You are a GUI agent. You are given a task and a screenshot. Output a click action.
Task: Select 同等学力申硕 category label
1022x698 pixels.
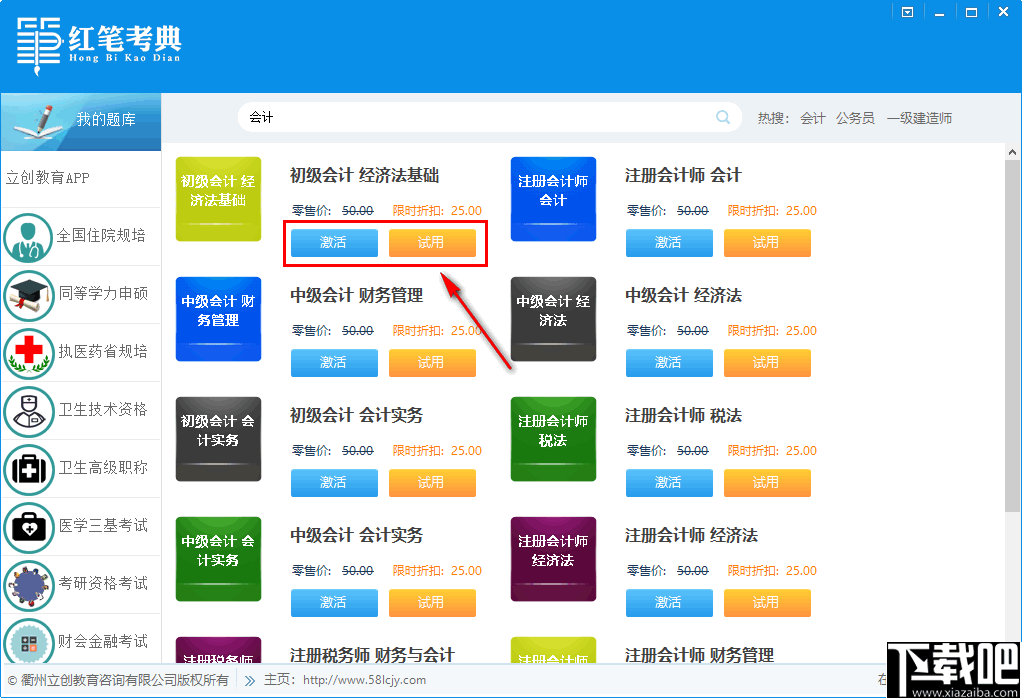(x=103, y=293)
